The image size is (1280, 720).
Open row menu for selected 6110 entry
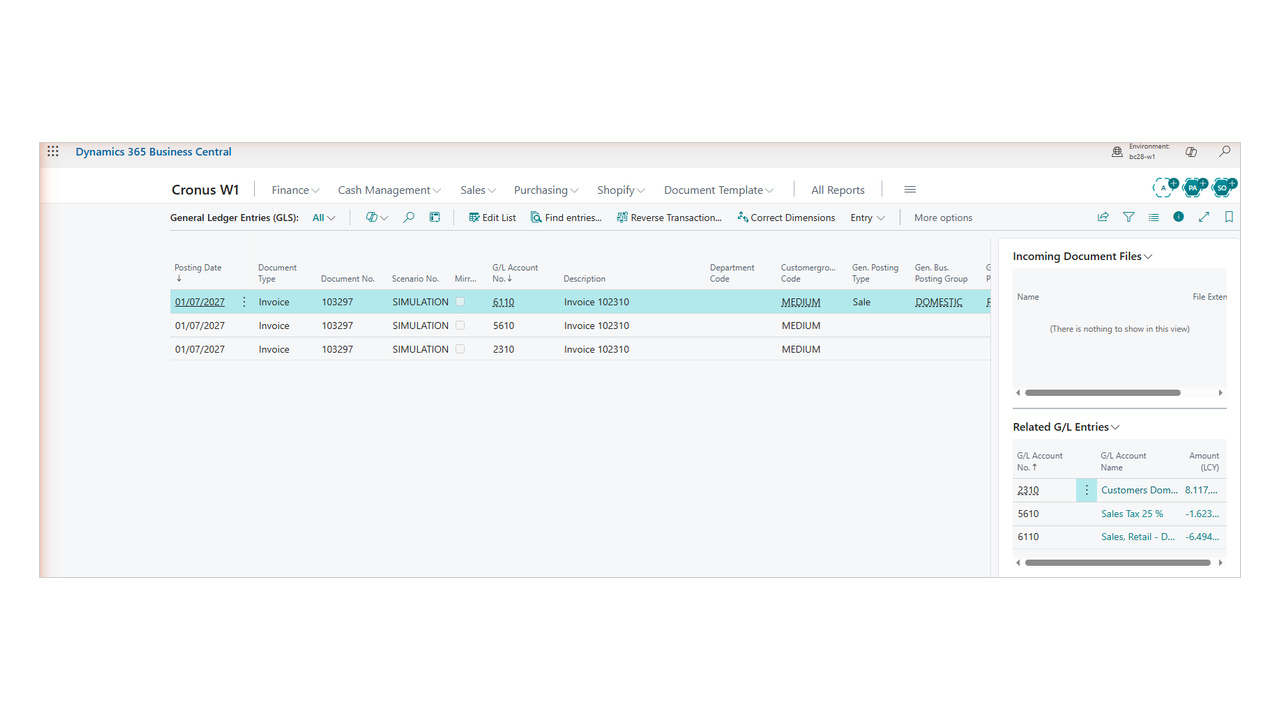[x=244, y=302]
